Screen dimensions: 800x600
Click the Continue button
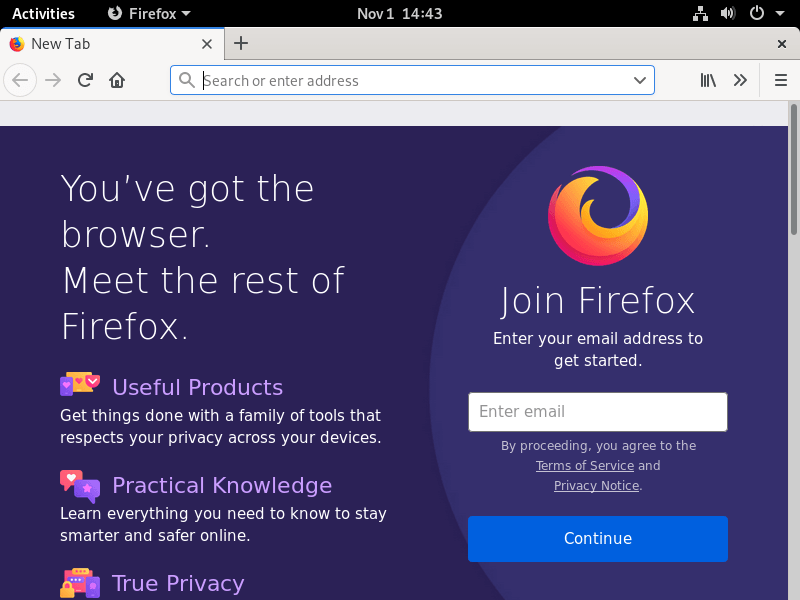pyautogui.click(x=598, y=539)
